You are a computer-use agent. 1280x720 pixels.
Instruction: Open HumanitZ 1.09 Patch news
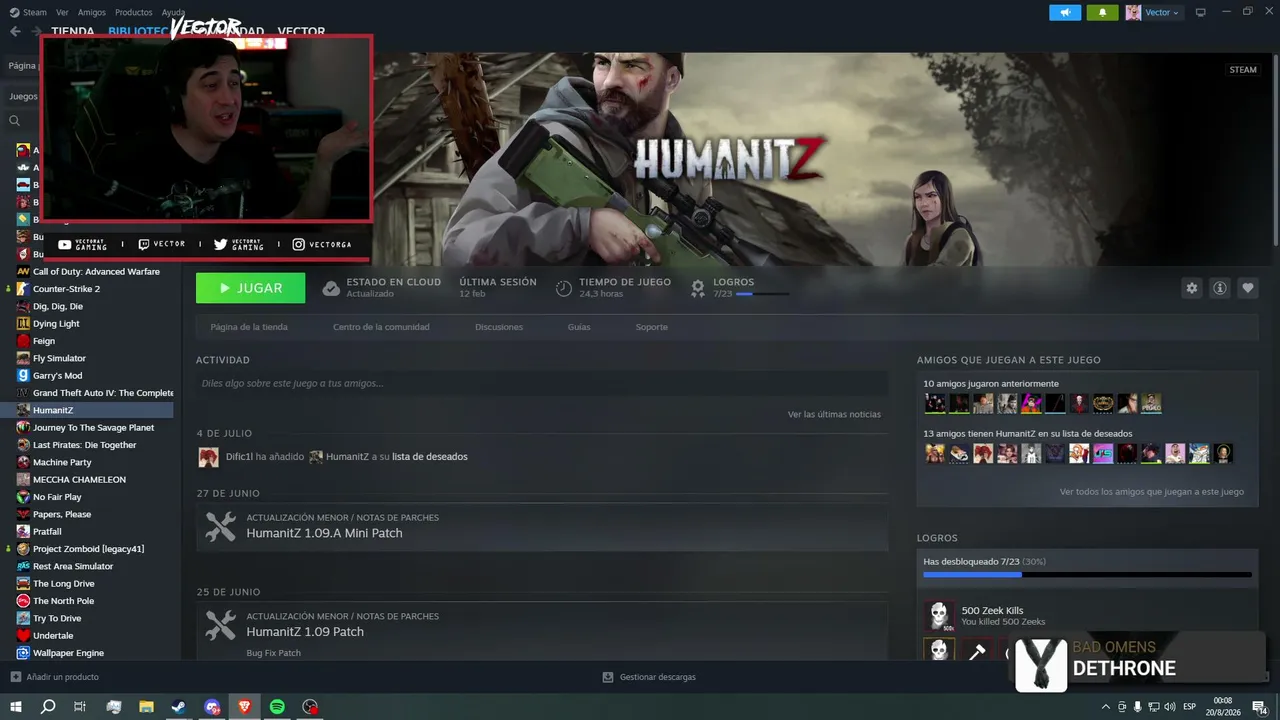pyautogui.click(x=542, y=630)
